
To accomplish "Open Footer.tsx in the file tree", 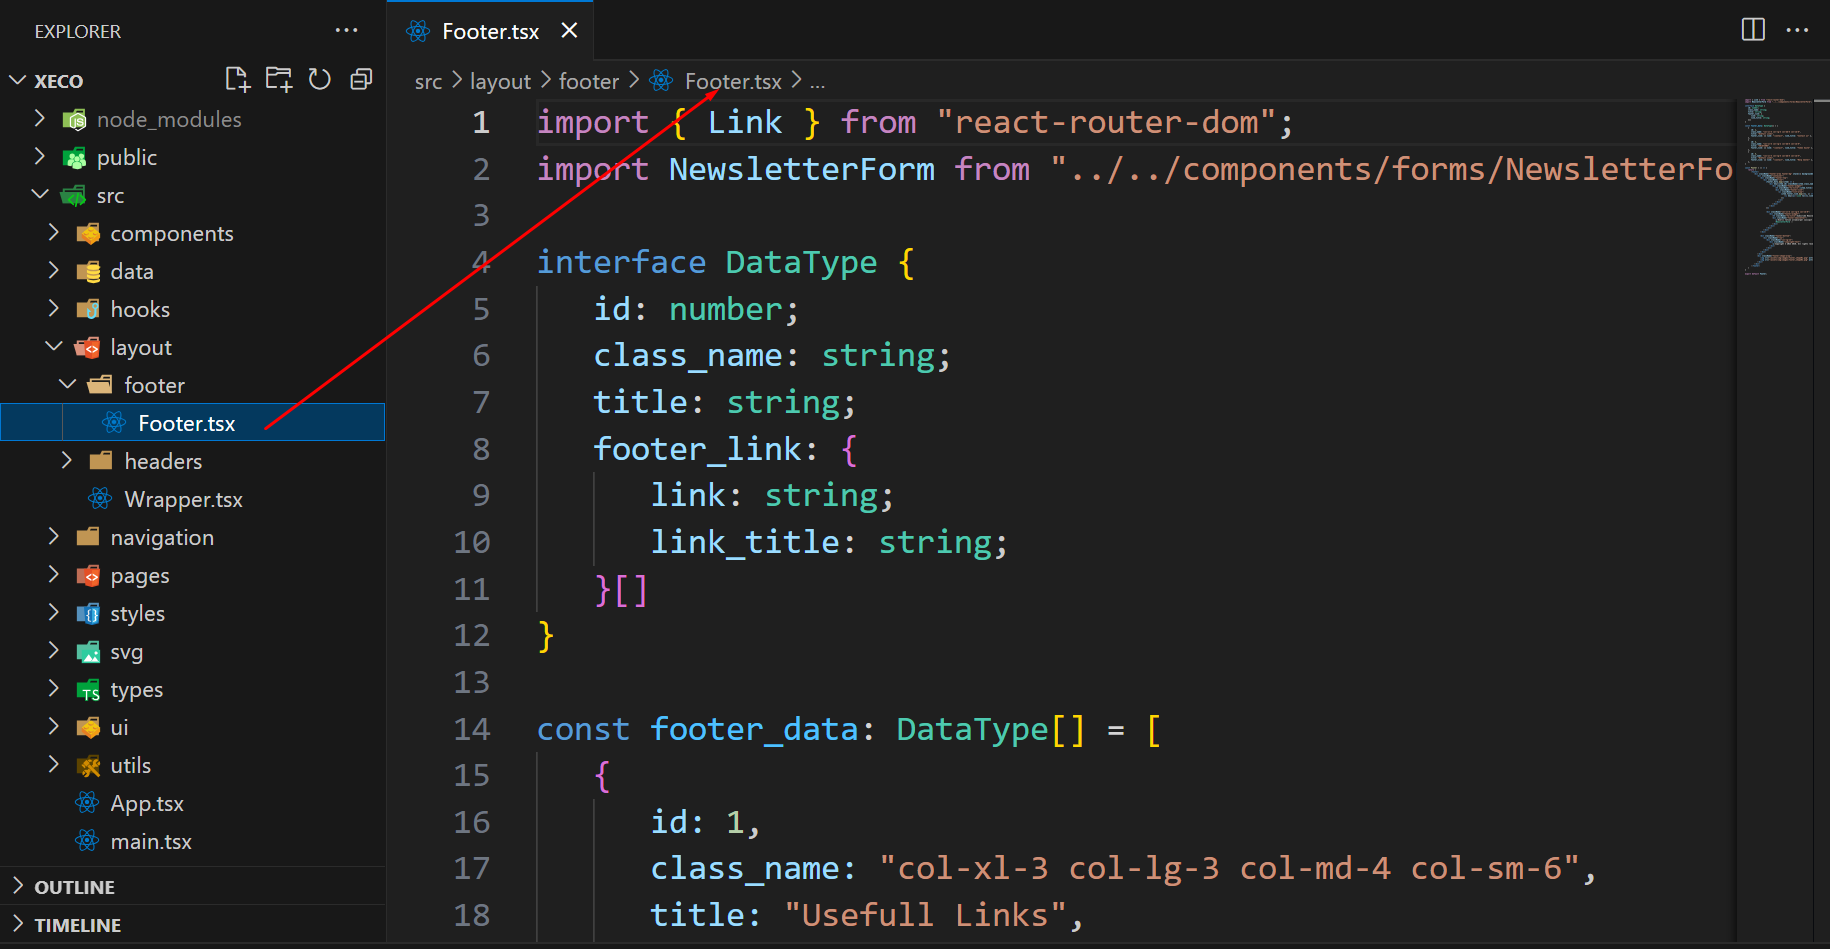I will pyautogui.click(x=192, y=423).
